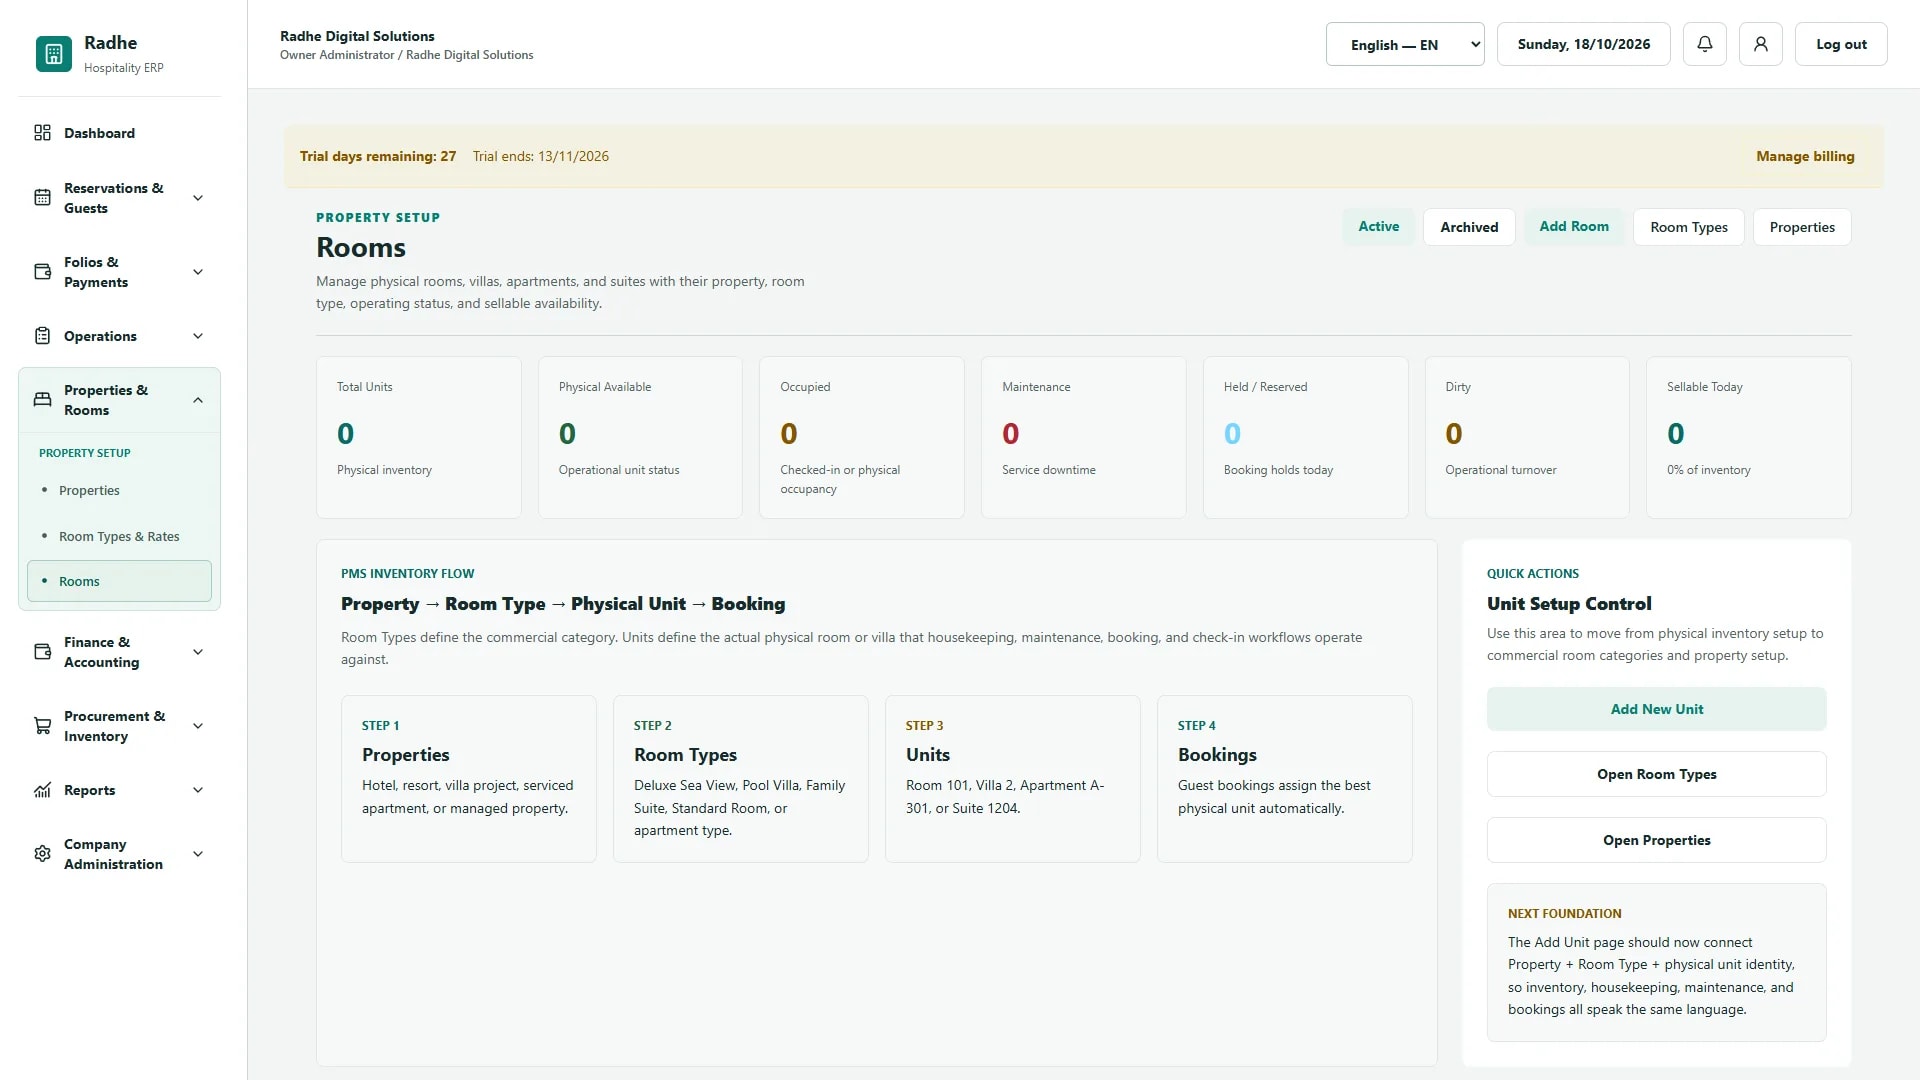The image size is (1920, 1080).
Task: Click Open Room Types quick action
Action: (x=1656, y=774)
